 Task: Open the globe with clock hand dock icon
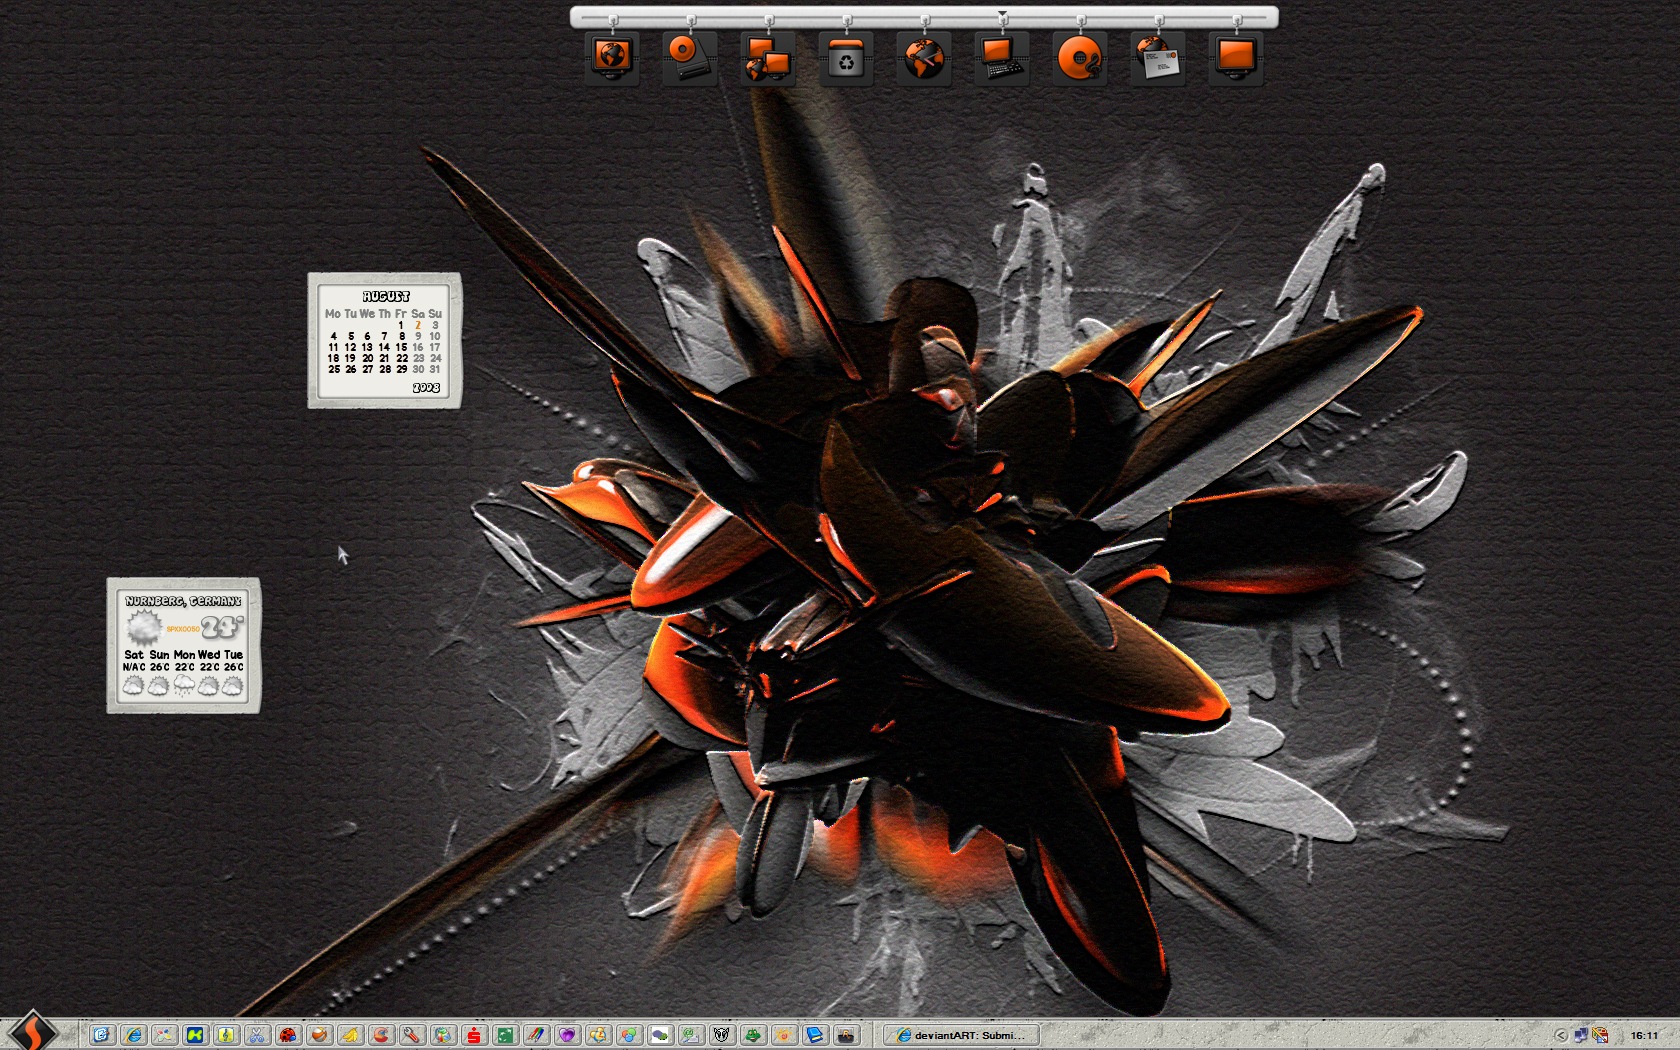924,58
